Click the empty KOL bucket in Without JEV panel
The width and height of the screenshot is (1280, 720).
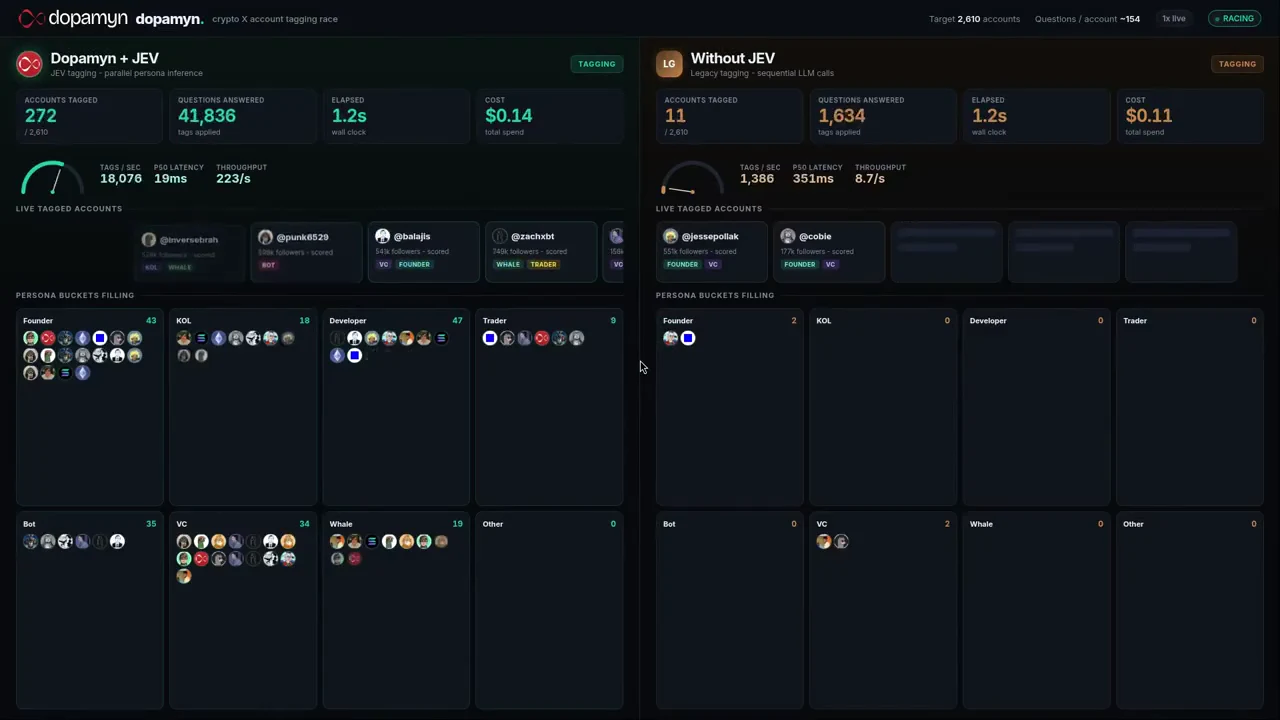click(882, 408)
